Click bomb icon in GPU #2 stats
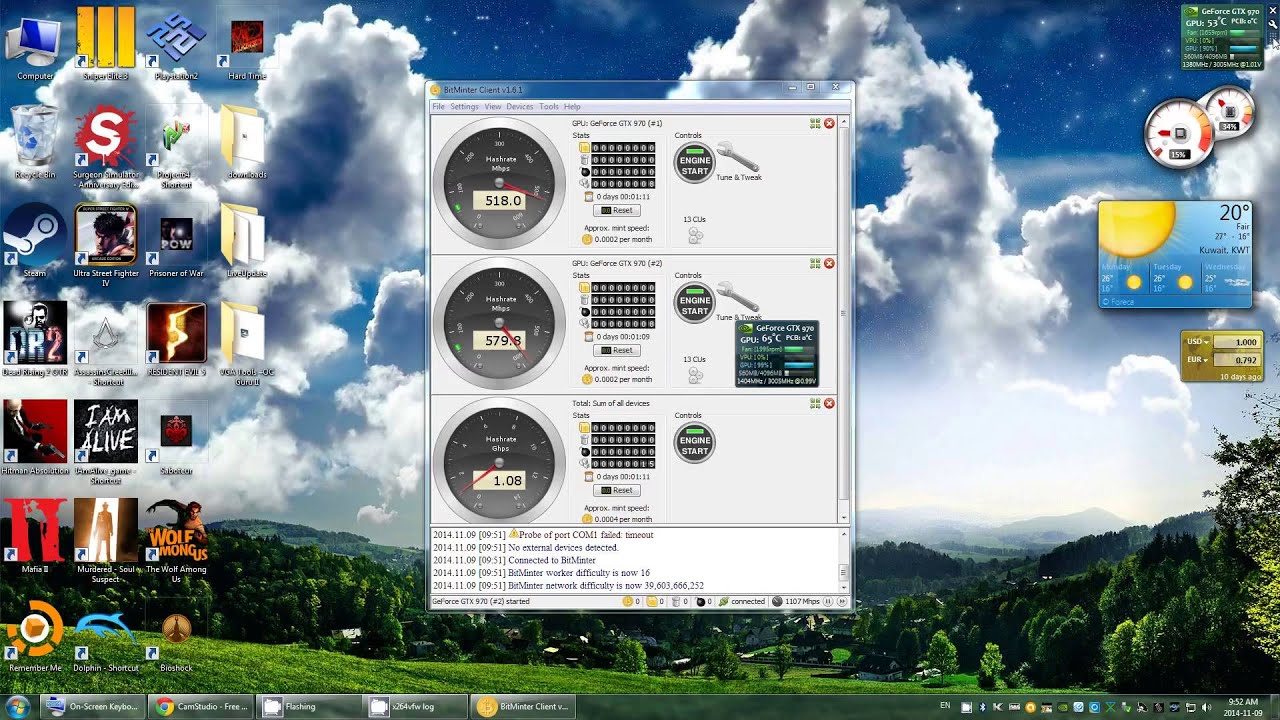Screen dimensions: 1280x720 click(585, 312)
